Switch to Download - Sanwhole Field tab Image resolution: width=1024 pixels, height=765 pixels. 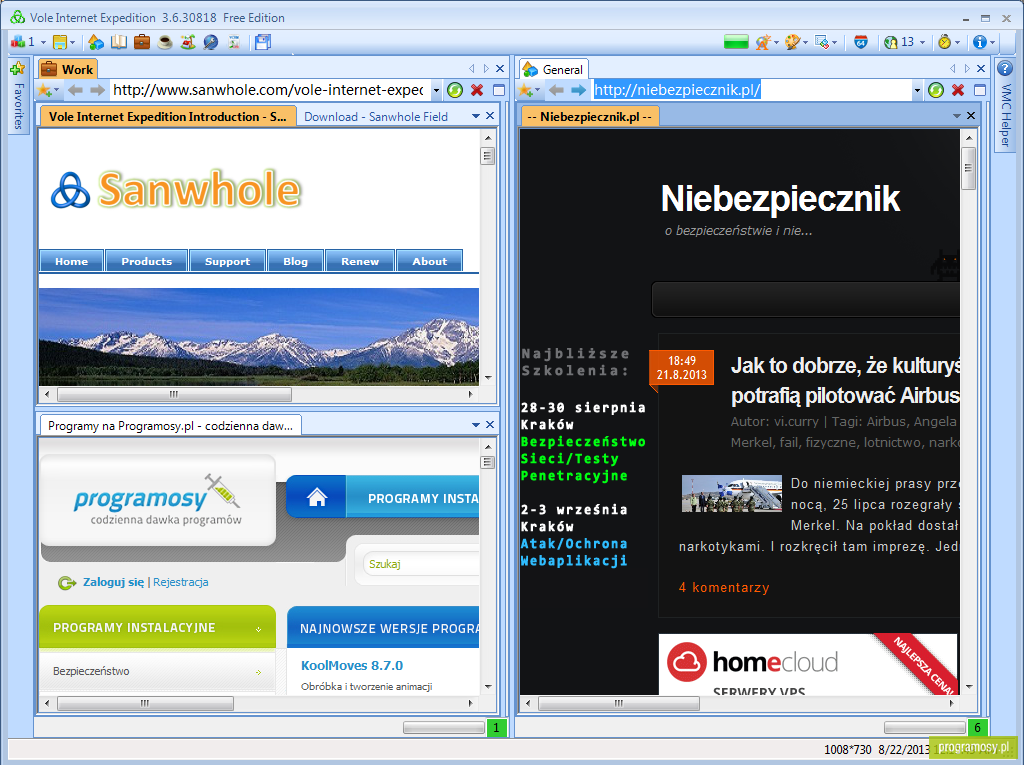point(376,117)
